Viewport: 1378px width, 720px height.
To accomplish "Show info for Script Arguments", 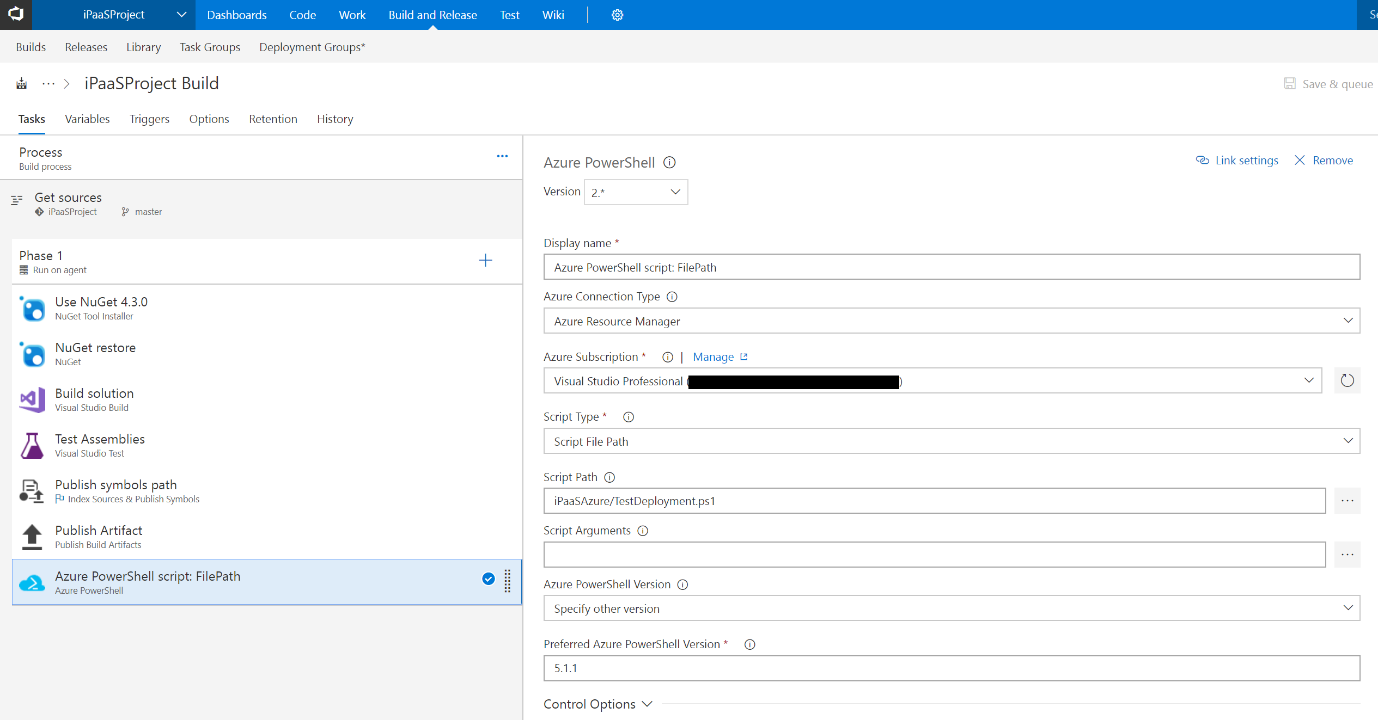I will point(643,531).
